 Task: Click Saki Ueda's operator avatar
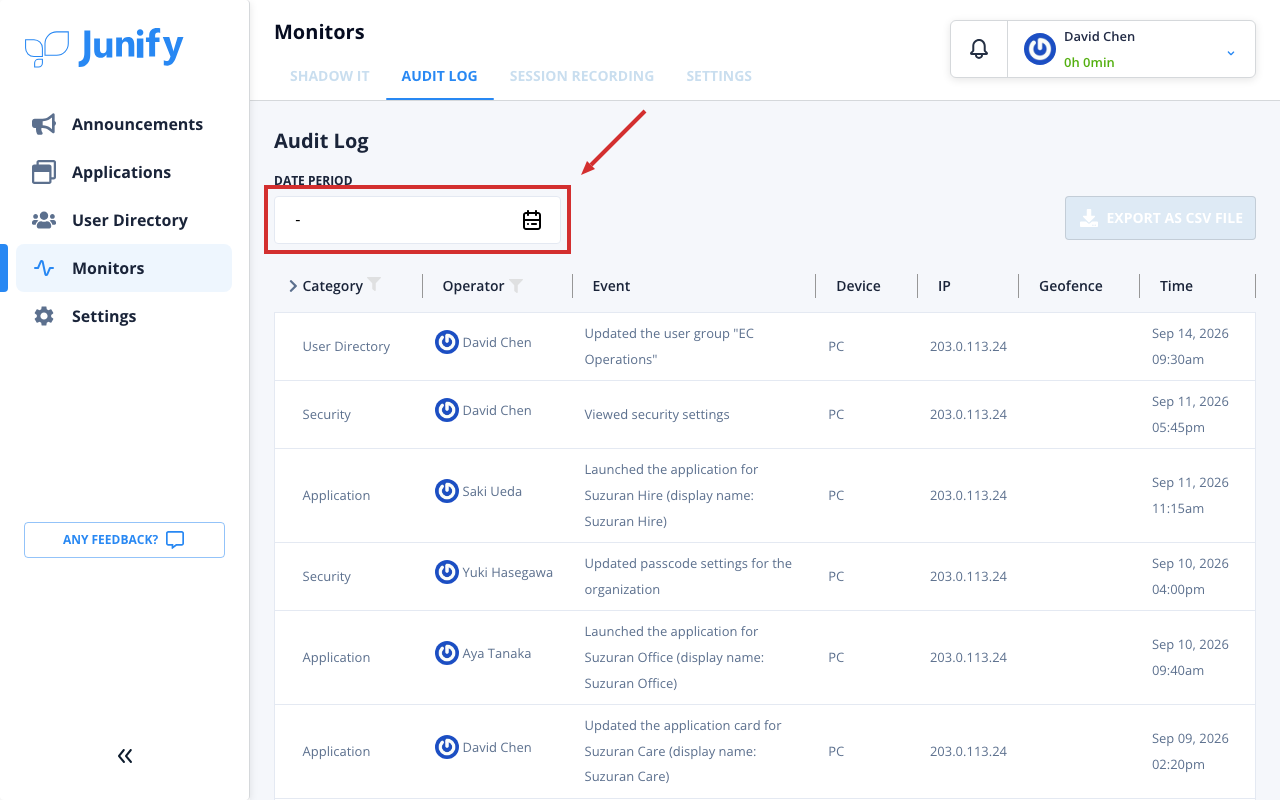pos(447,491)
